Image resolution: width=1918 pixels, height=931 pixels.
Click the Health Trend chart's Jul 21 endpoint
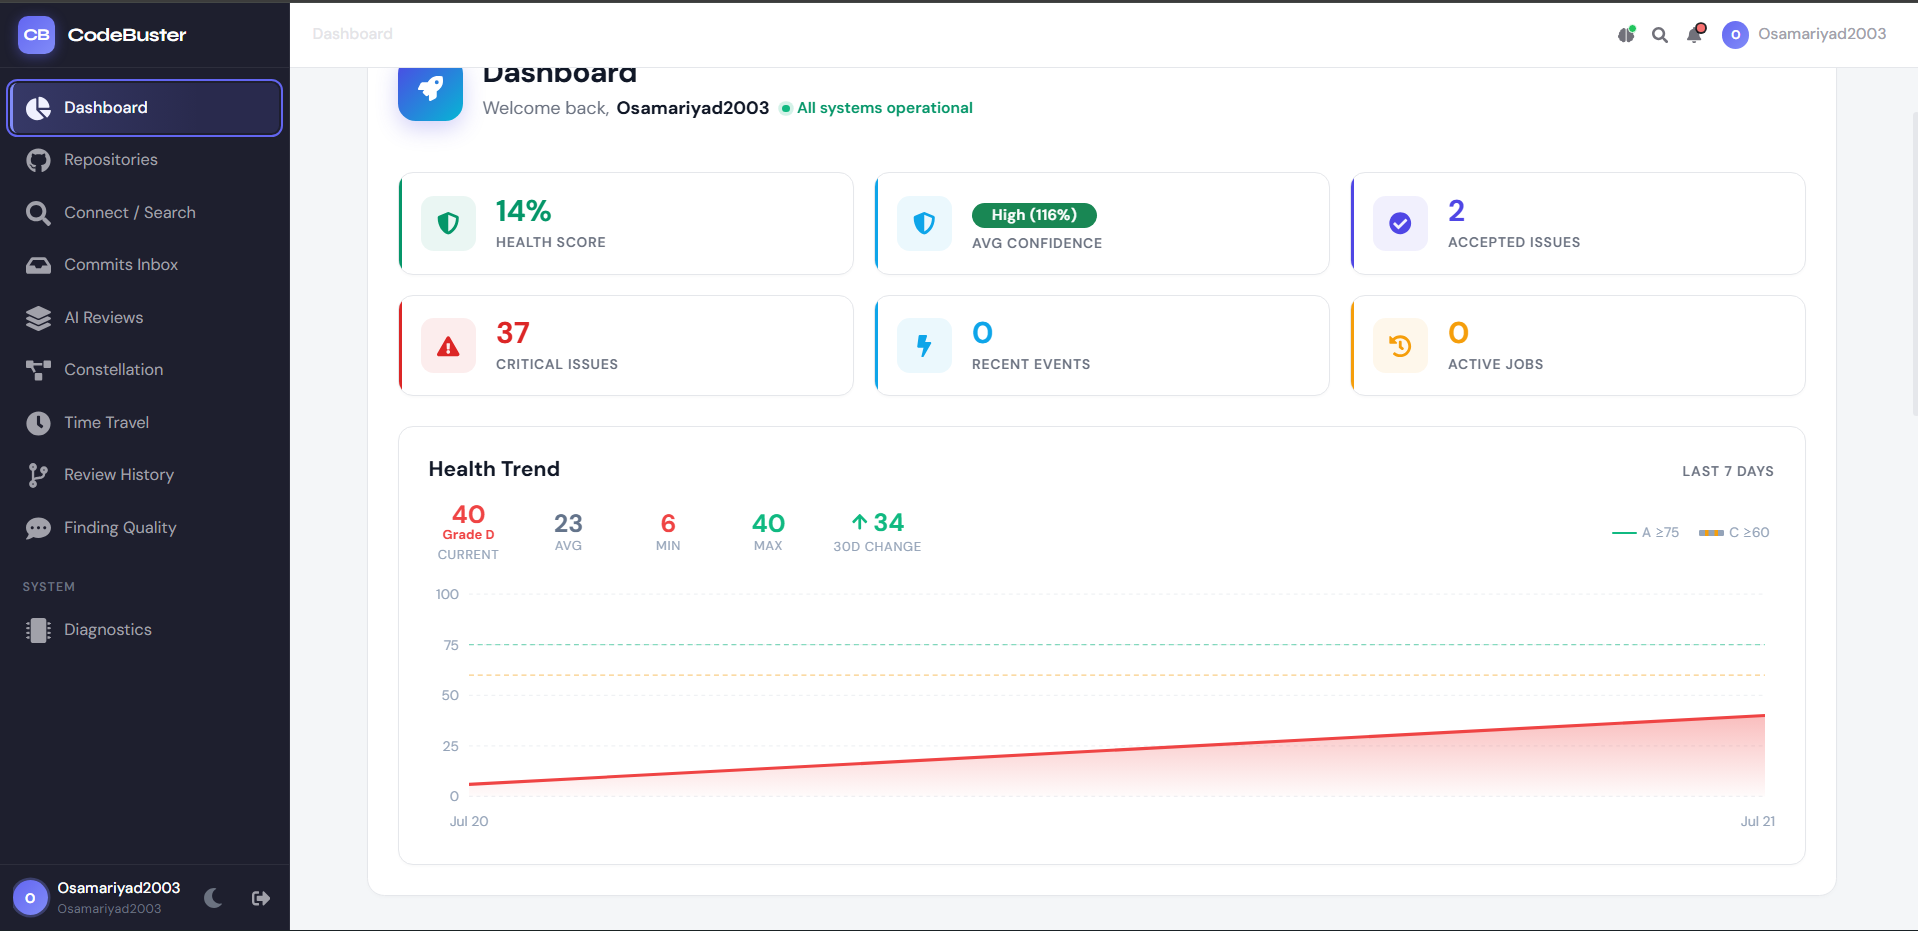pyautogui.click(x=1764, y=715)
